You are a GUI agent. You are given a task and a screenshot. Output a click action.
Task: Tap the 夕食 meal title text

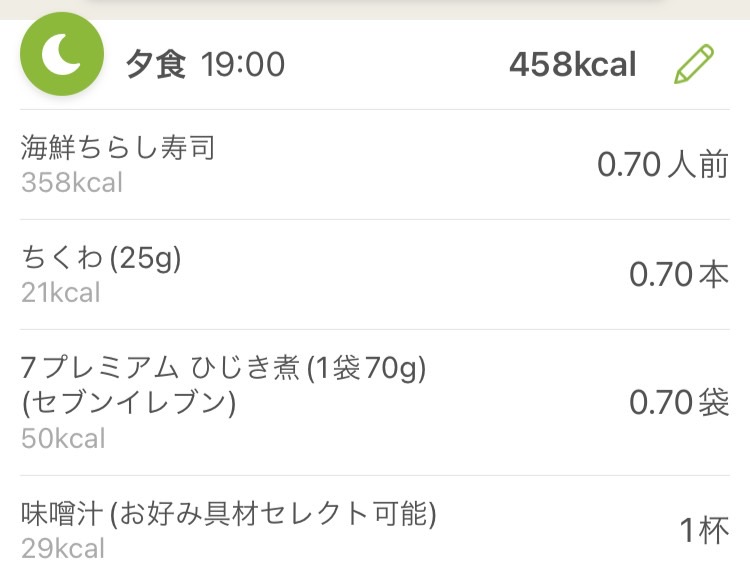155,64
